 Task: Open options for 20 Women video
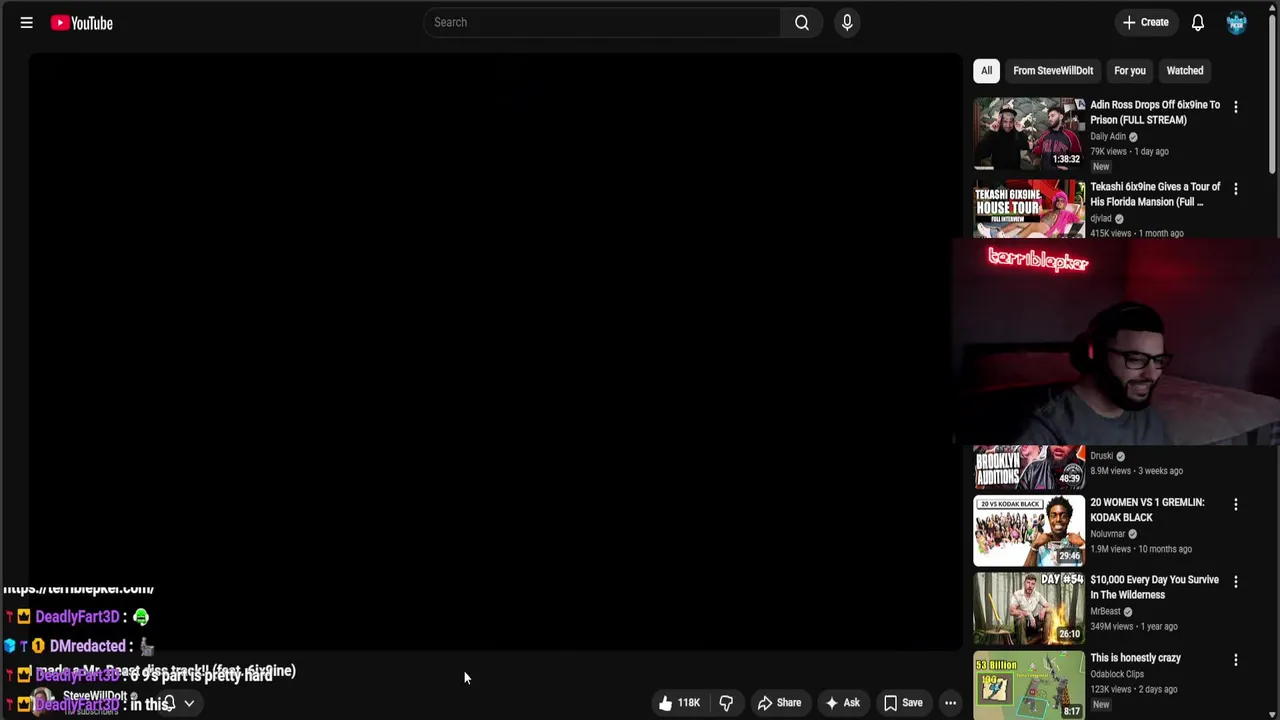[x=1236, y=505]
